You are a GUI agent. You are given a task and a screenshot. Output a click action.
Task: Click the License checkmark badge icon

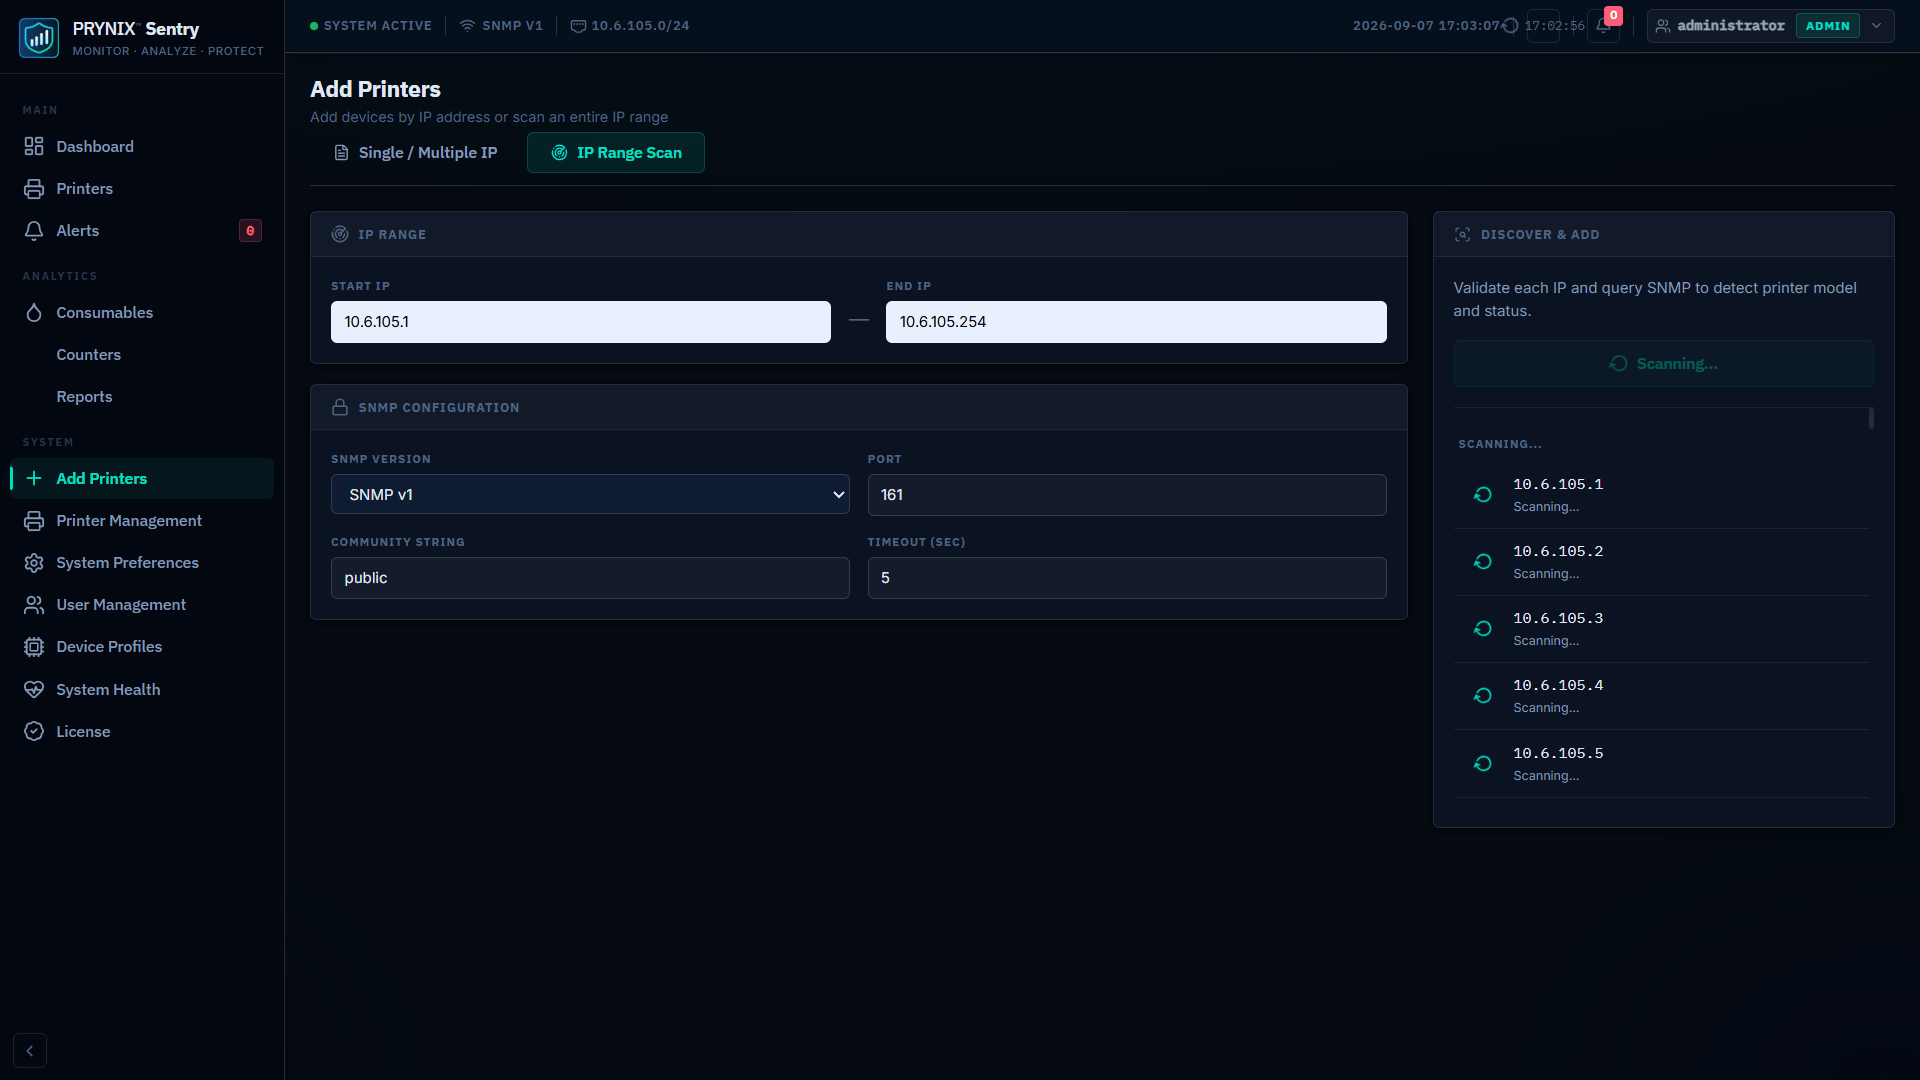pyautogui.click(x=34, y=732)
